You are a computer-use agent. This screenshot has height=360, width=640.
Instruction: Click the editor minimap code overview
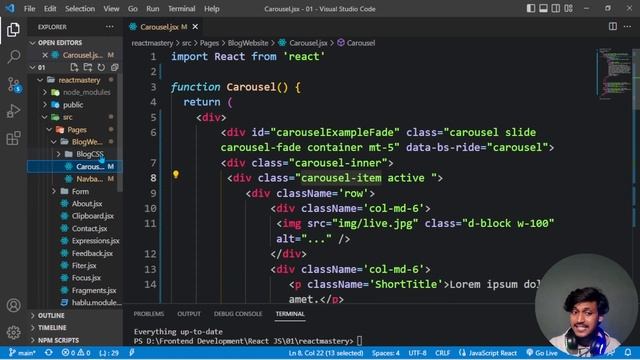[x=615, y=73]
